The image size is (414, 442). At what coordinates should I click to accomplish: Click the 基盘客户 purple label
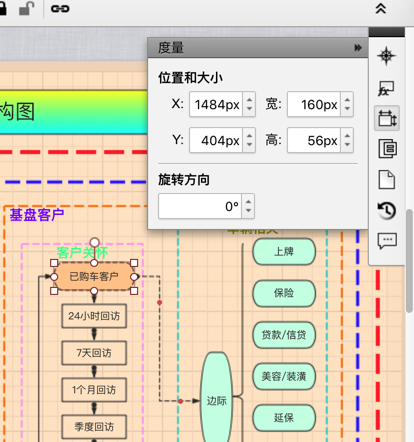[37, 215]
